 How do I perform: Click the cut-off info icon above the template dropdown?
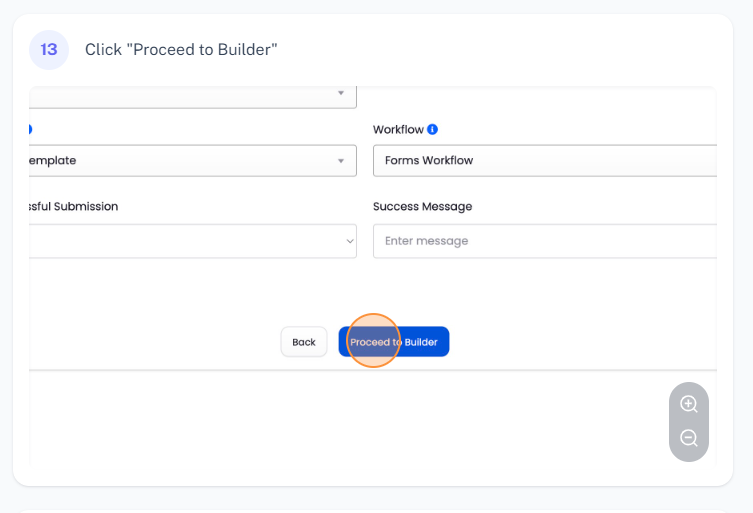[30, 129]
